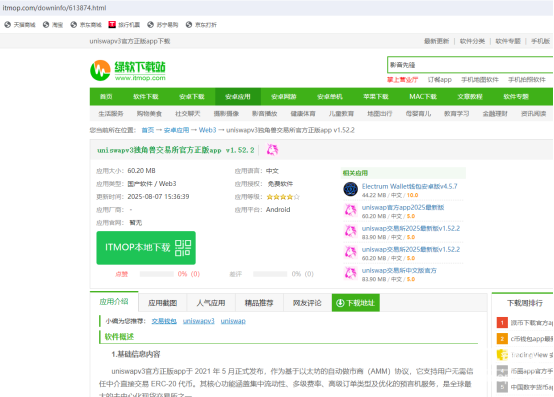Open the 苹果下载 nav menu
Image resolution: width=554 pixels, height=397 pixels.
(x=376, y=96)
